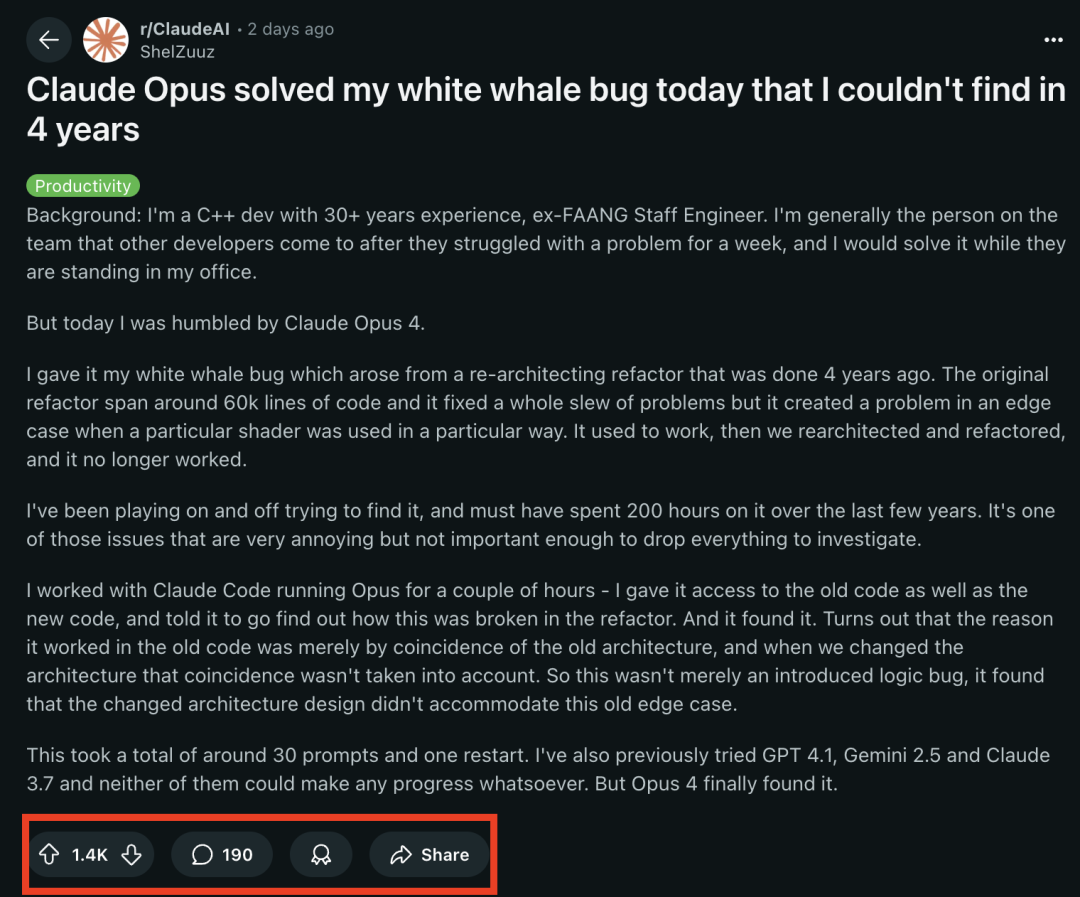Click the comment bubble icon
The width and height of the screenshot is (1080, 897).
click(x=203, y=855)
